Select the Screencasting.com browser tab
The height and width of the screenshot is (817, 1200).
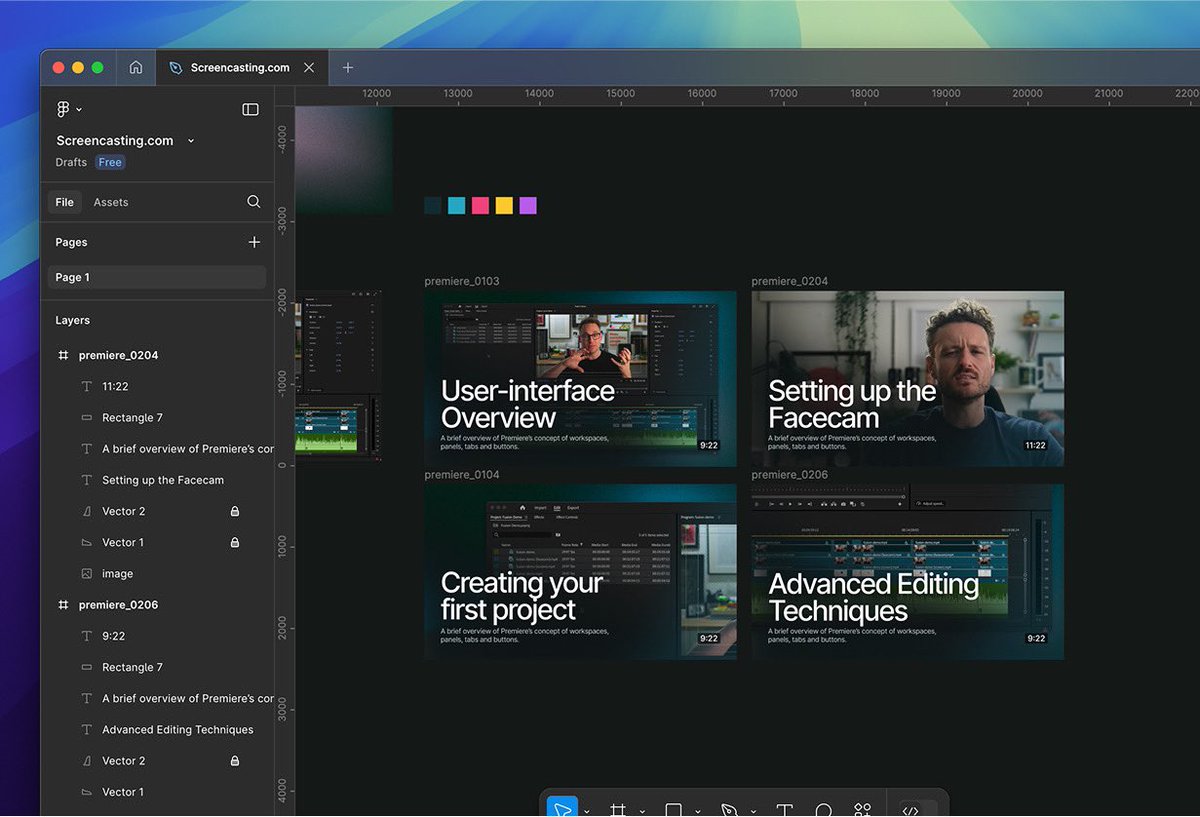click(x=240, y=68)
